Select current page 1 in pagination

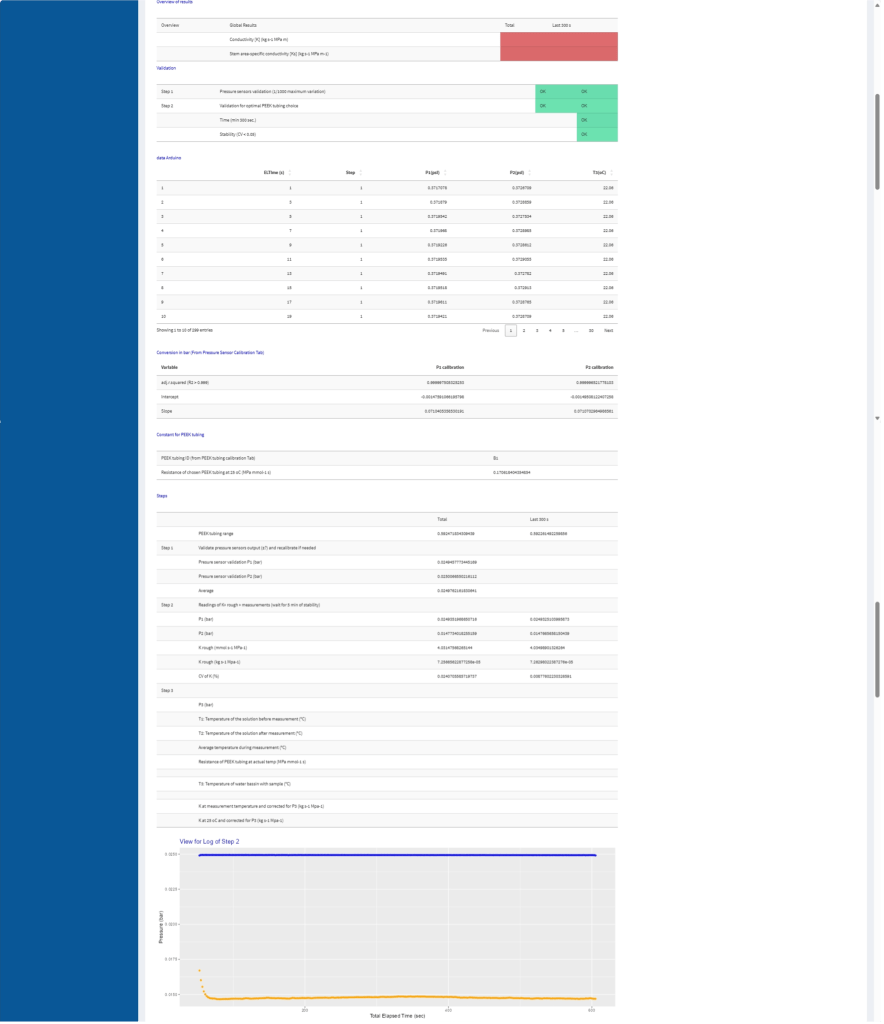point(510,329)
